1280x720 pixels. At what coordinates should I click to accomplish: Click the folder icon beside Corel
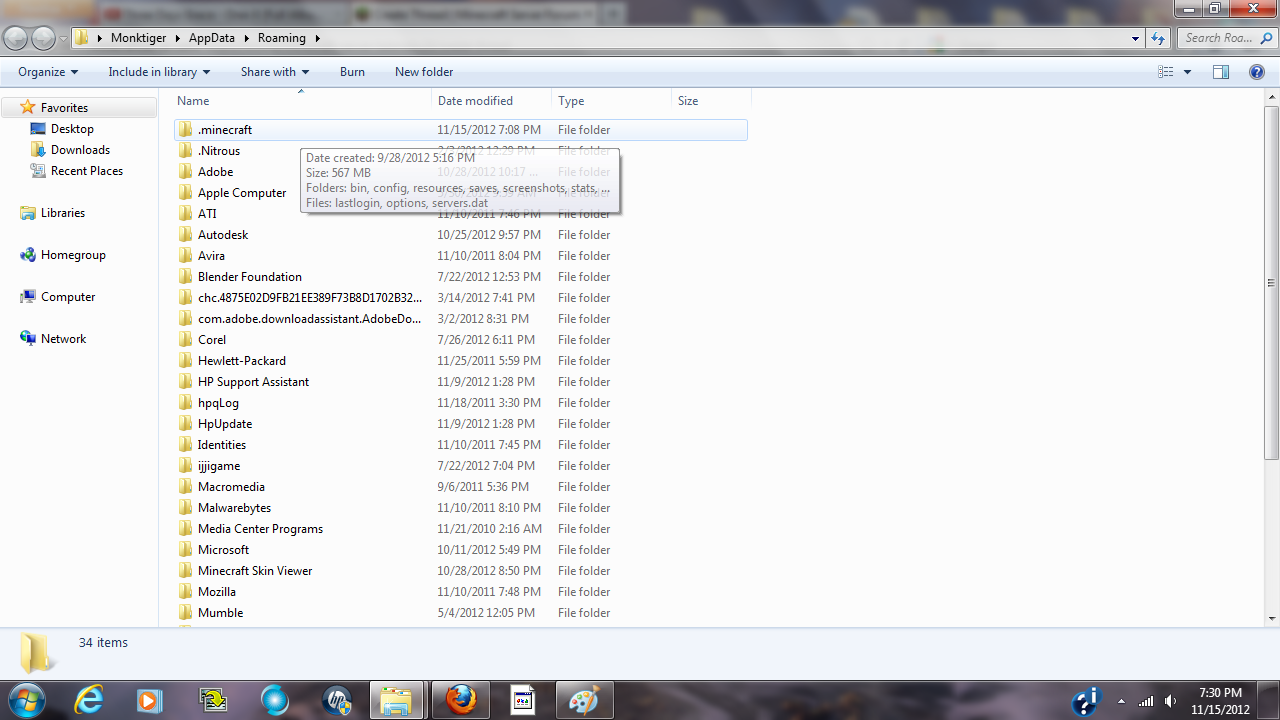(x=186, y=340)
